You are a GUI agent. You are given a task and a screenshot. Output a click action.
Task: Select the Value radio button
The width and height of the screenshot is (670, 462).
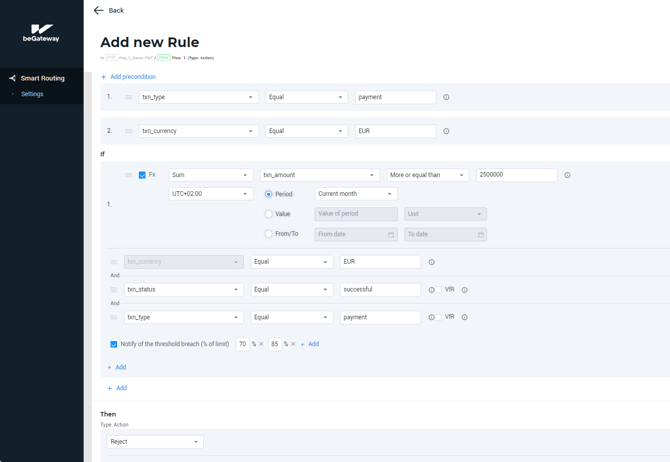[x=268, y=214]
